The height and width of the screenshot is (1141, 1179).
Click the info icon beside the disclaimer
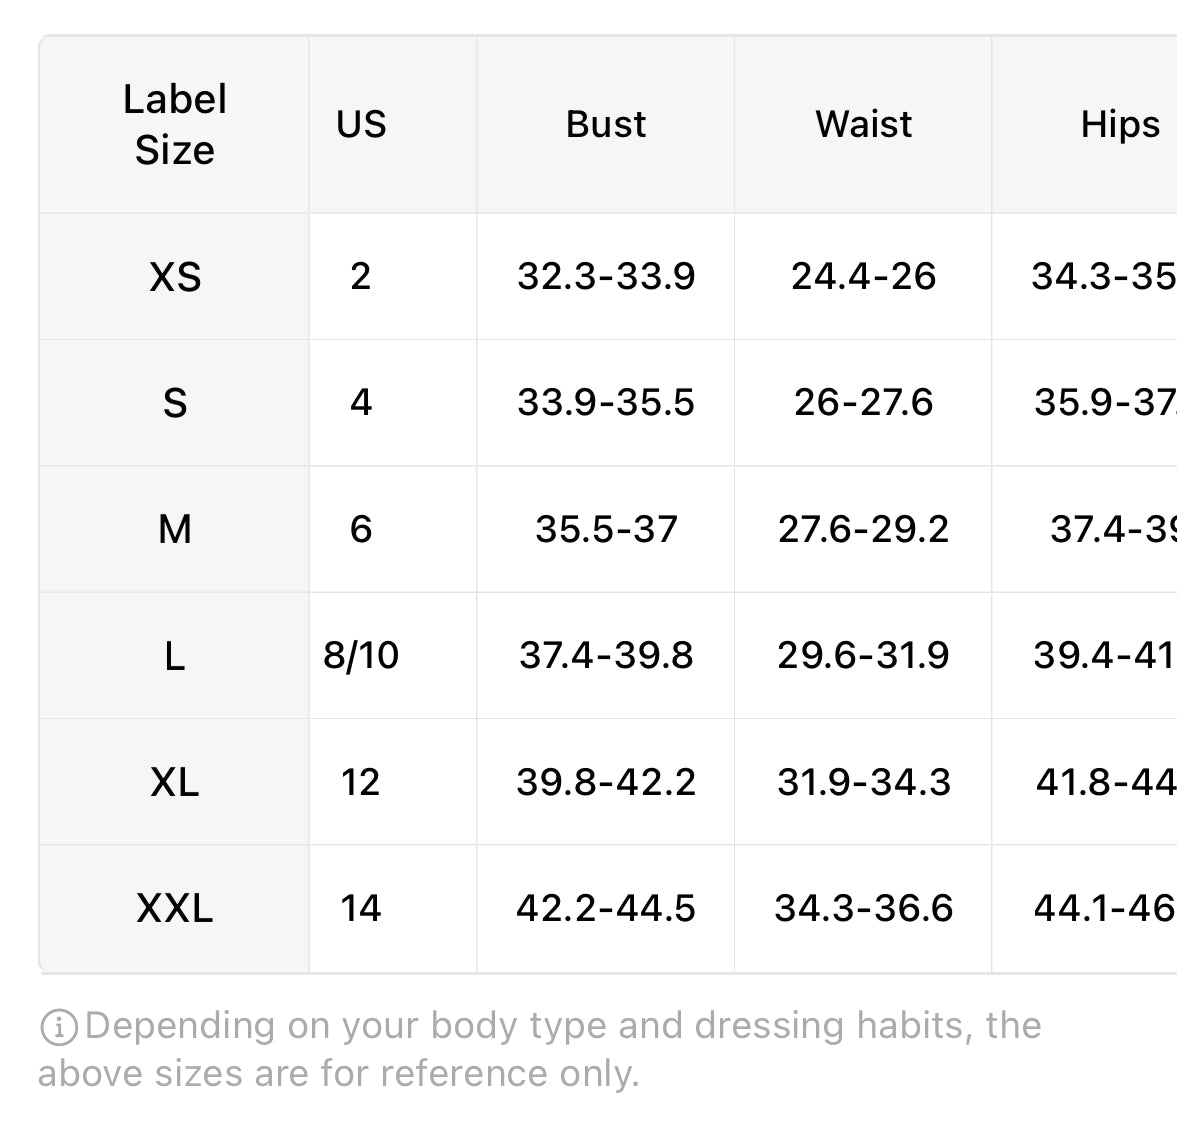(x=59, y=1027)
